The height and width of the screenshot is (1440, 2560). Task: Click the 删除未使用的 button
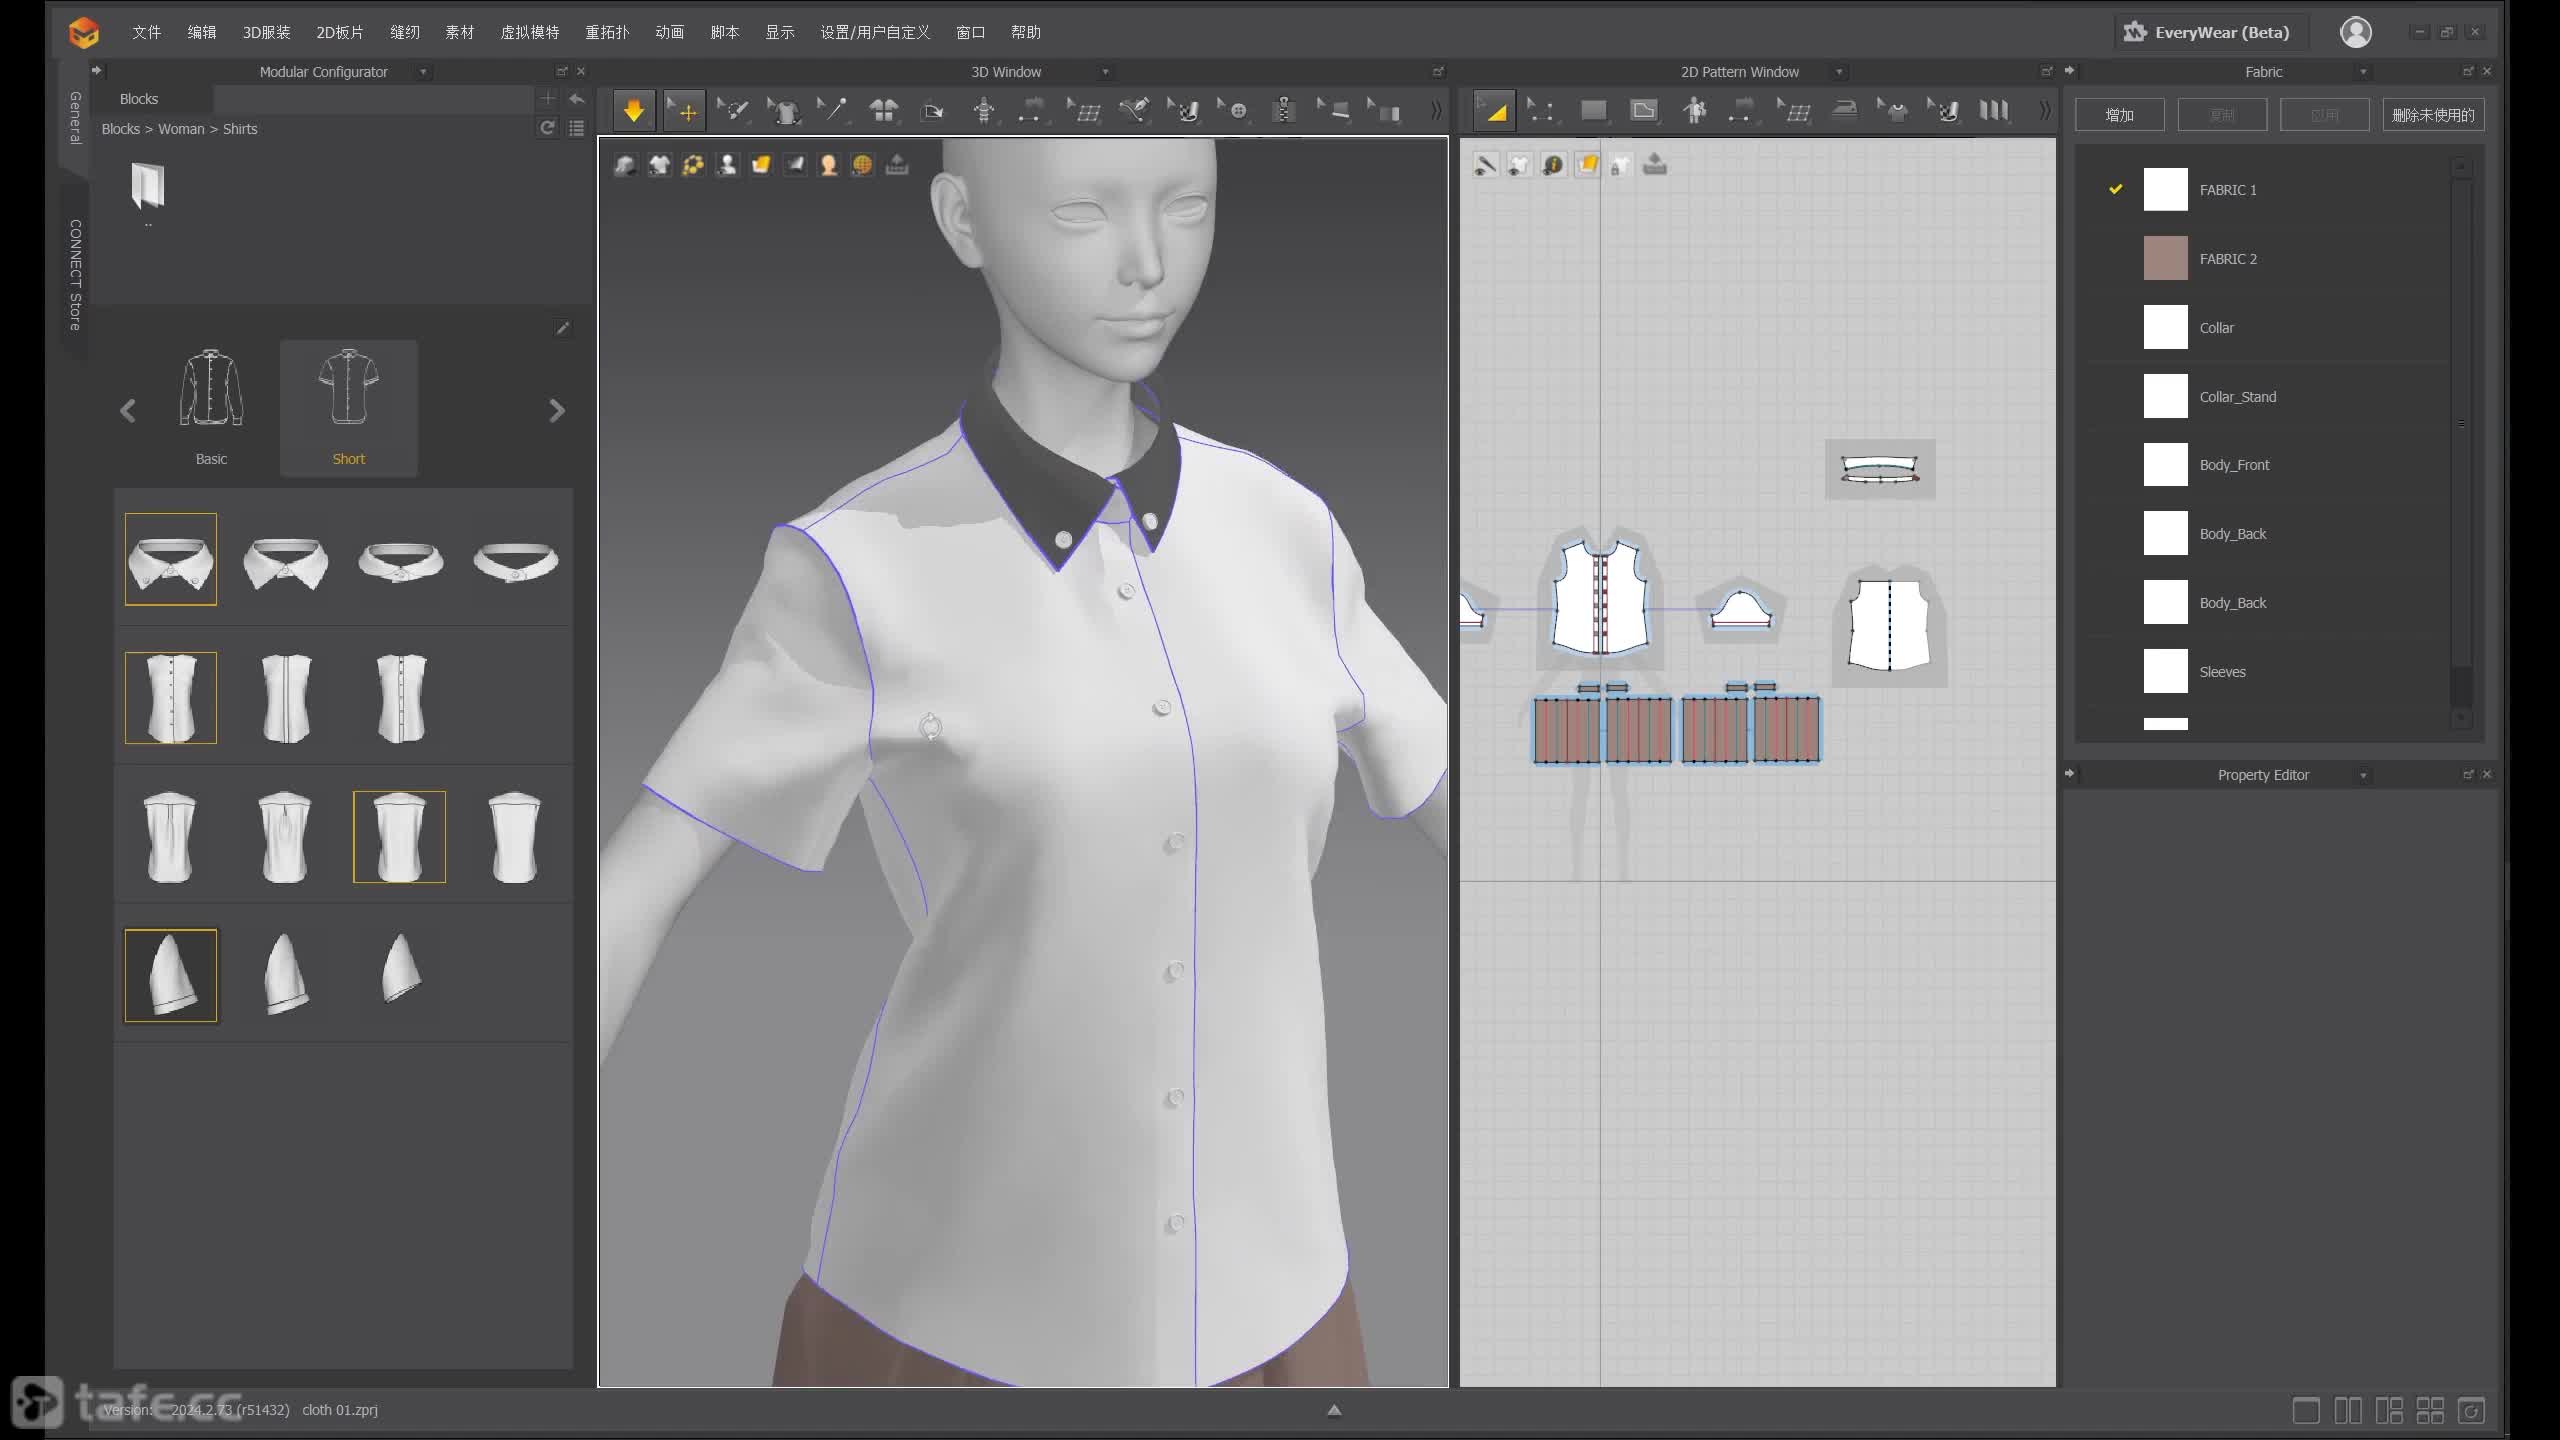pos(2433,115)
